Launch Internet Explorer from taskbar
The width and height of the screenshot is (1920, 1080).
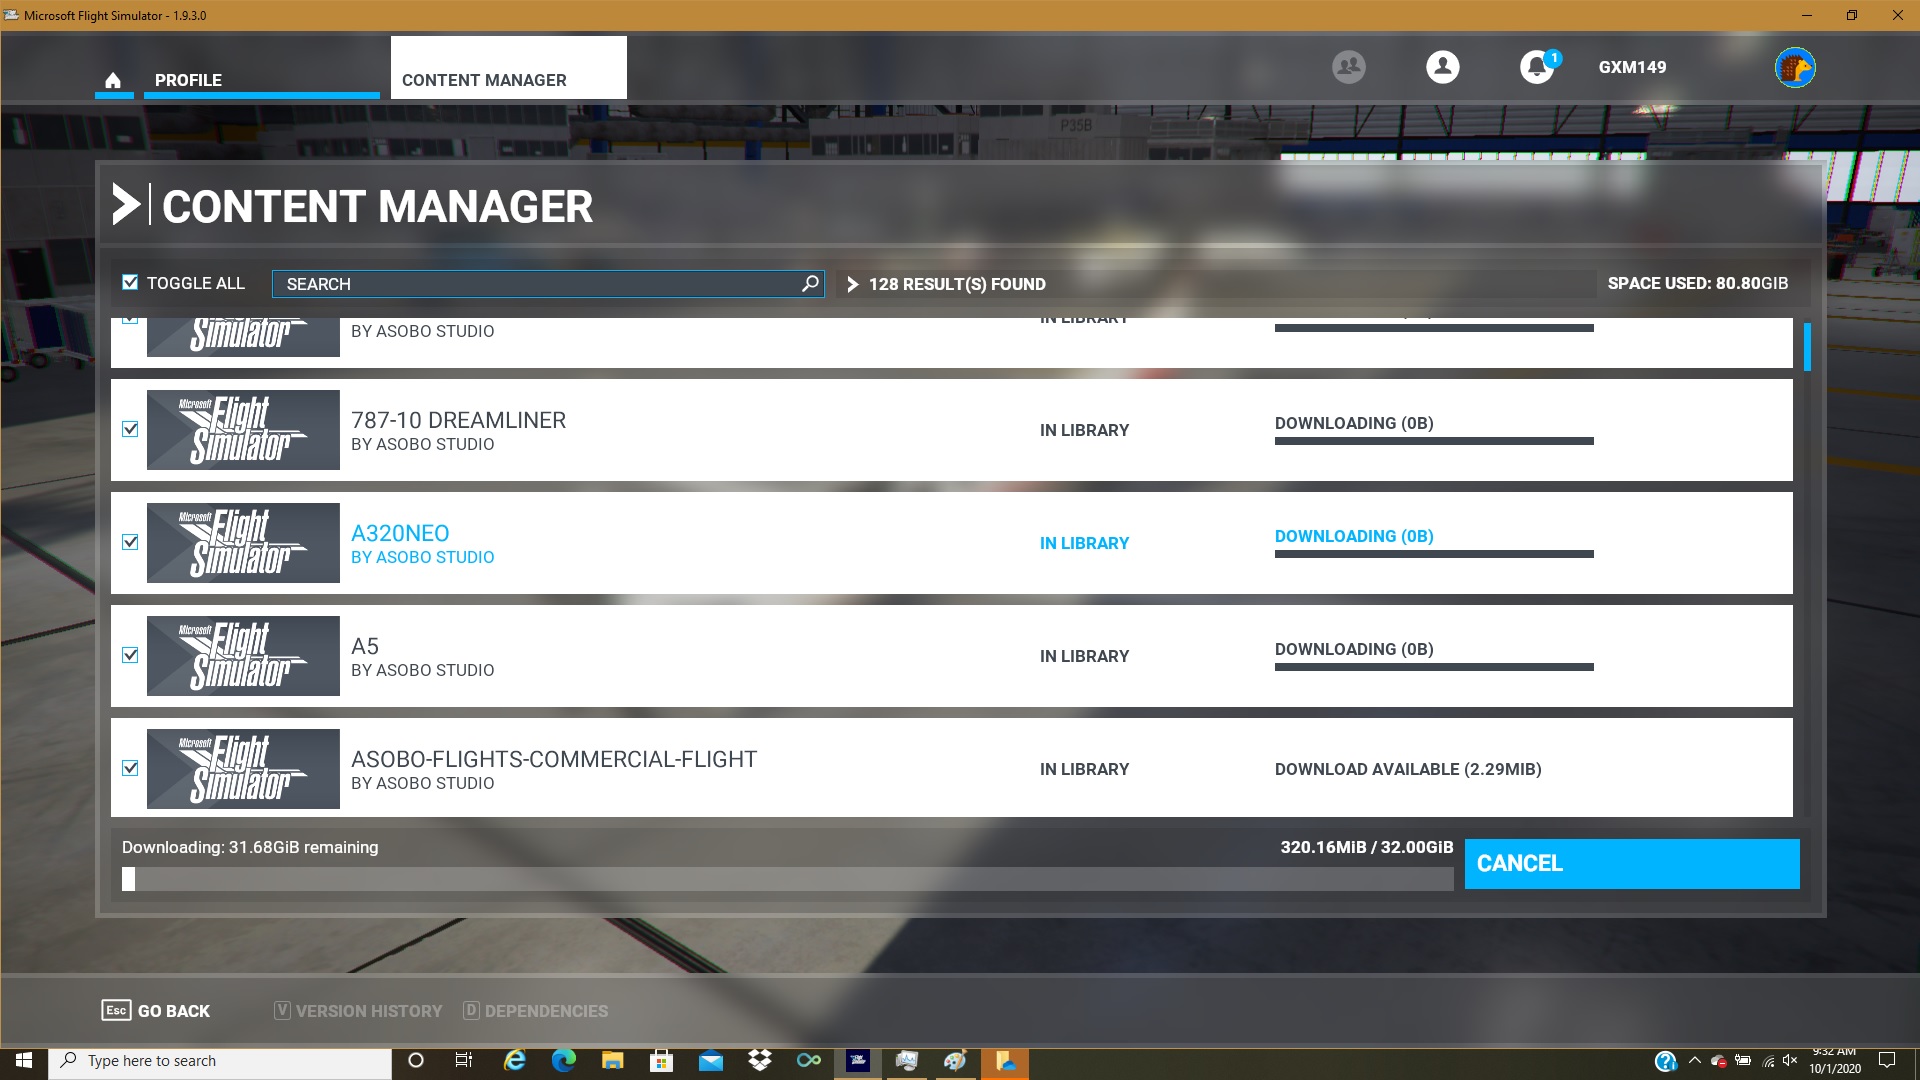pyautogui.click(x=514, y=1061)
